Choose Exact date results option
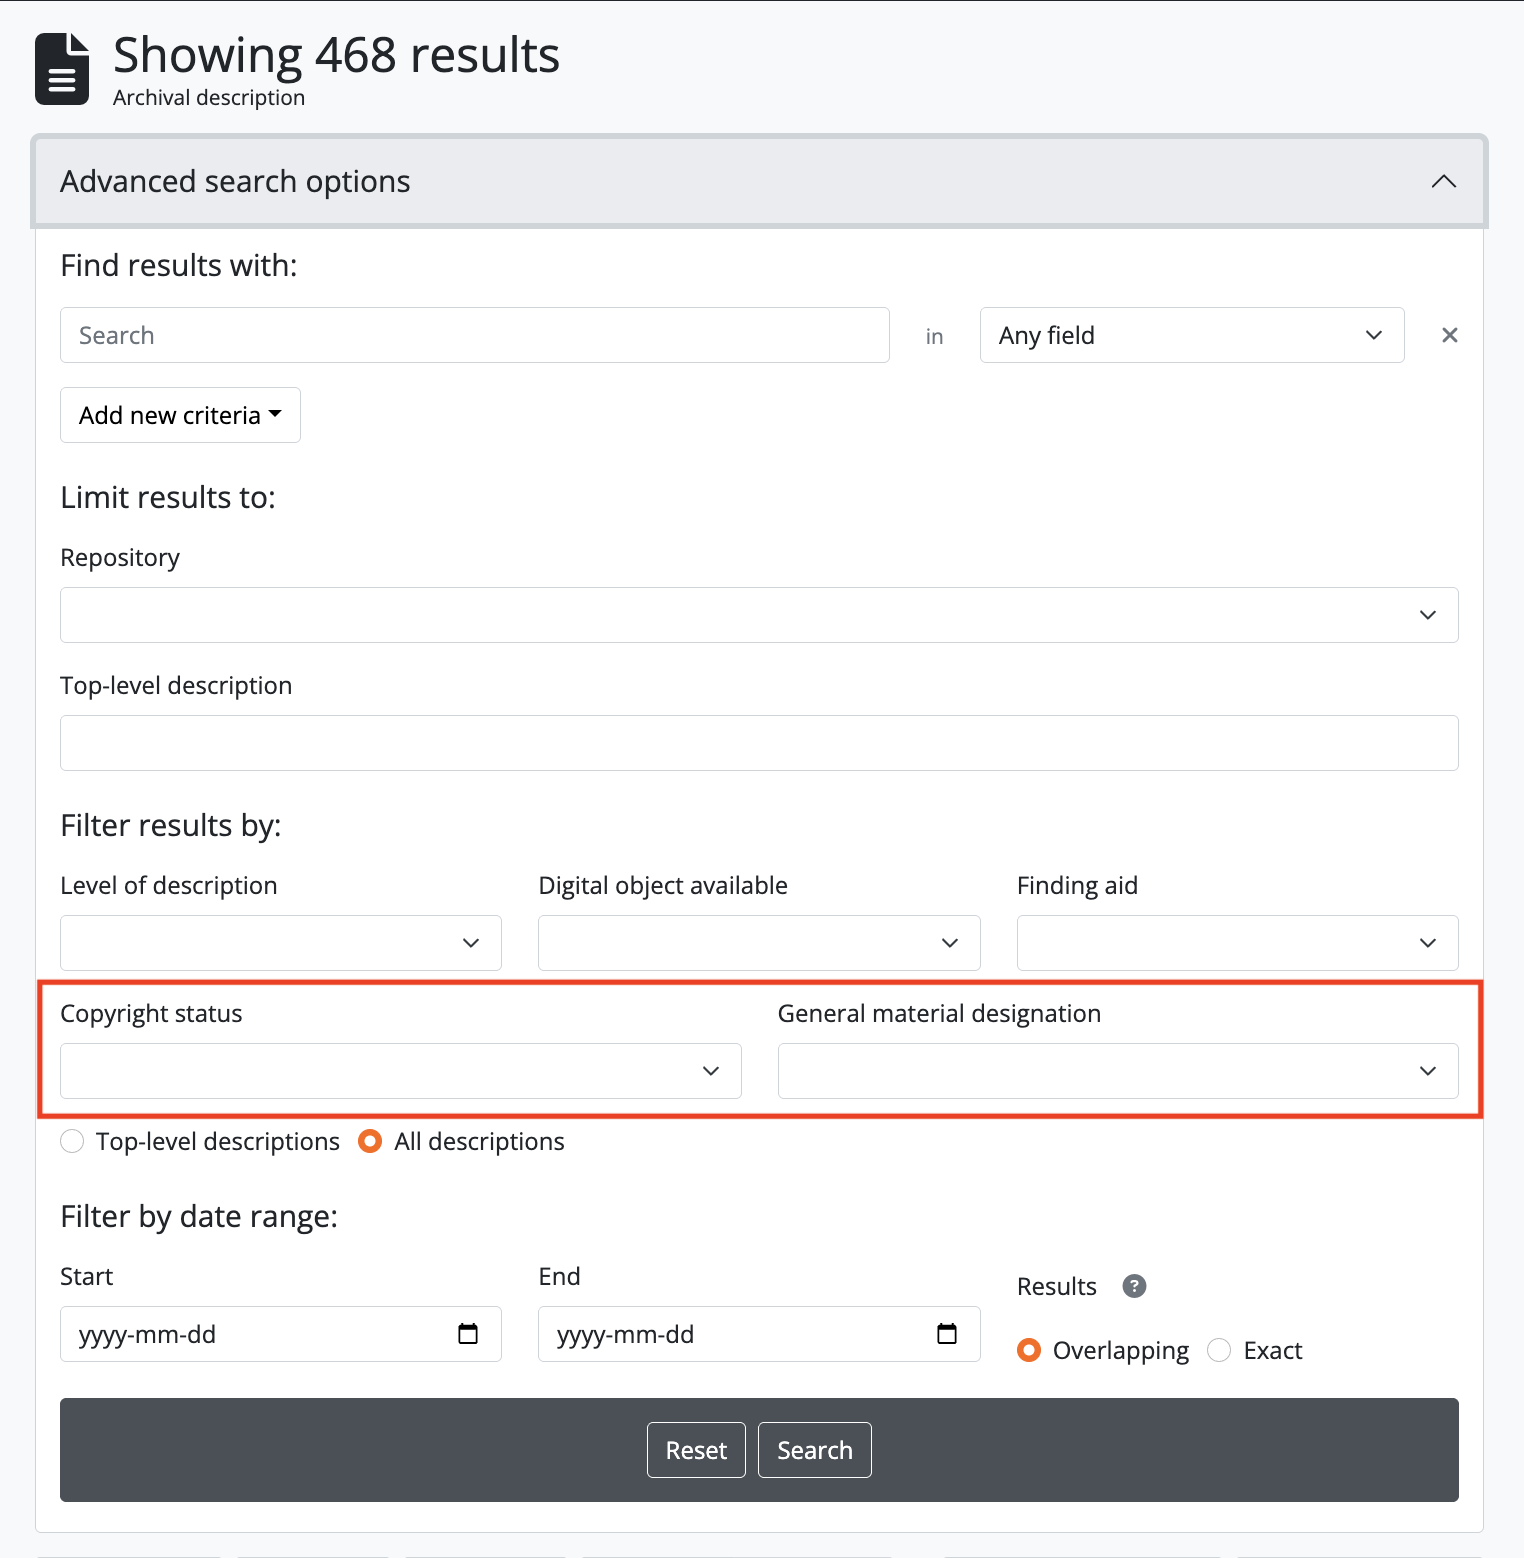 click(x=1218, y=1350)
